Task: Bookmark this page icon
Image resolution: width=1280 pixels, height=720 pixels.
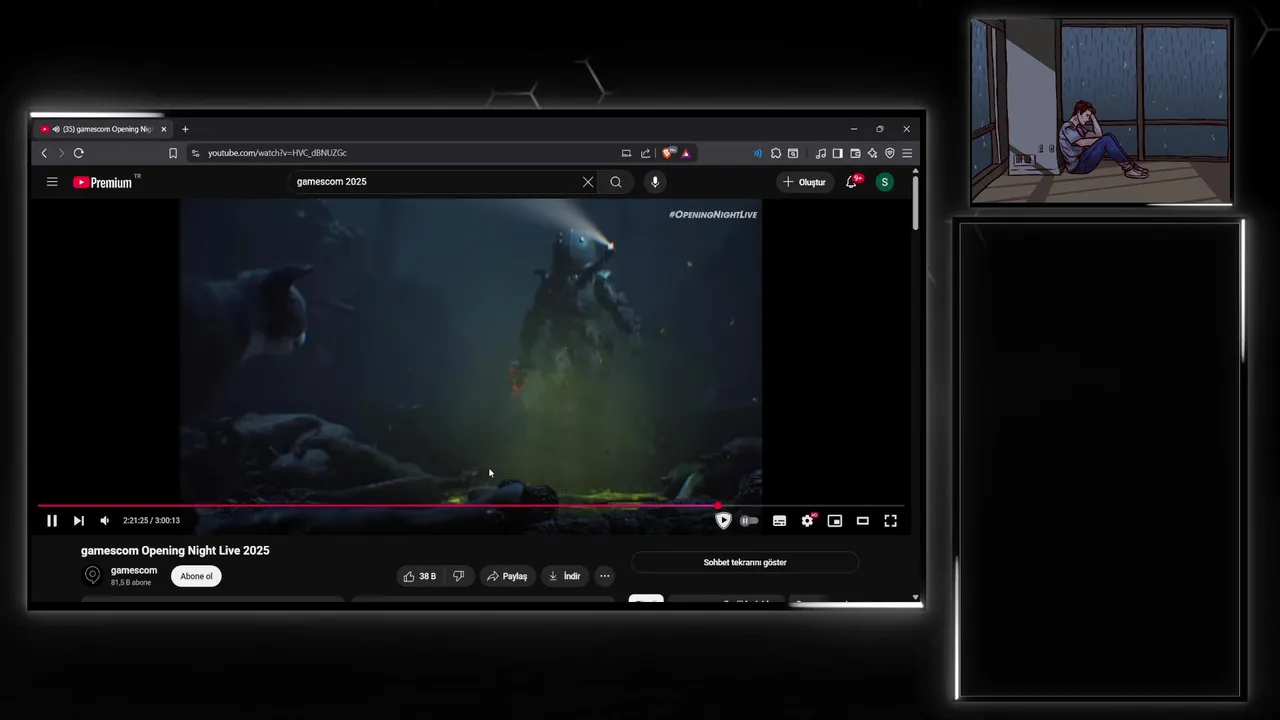Action: pyautogui.click(x=173, y=153)
